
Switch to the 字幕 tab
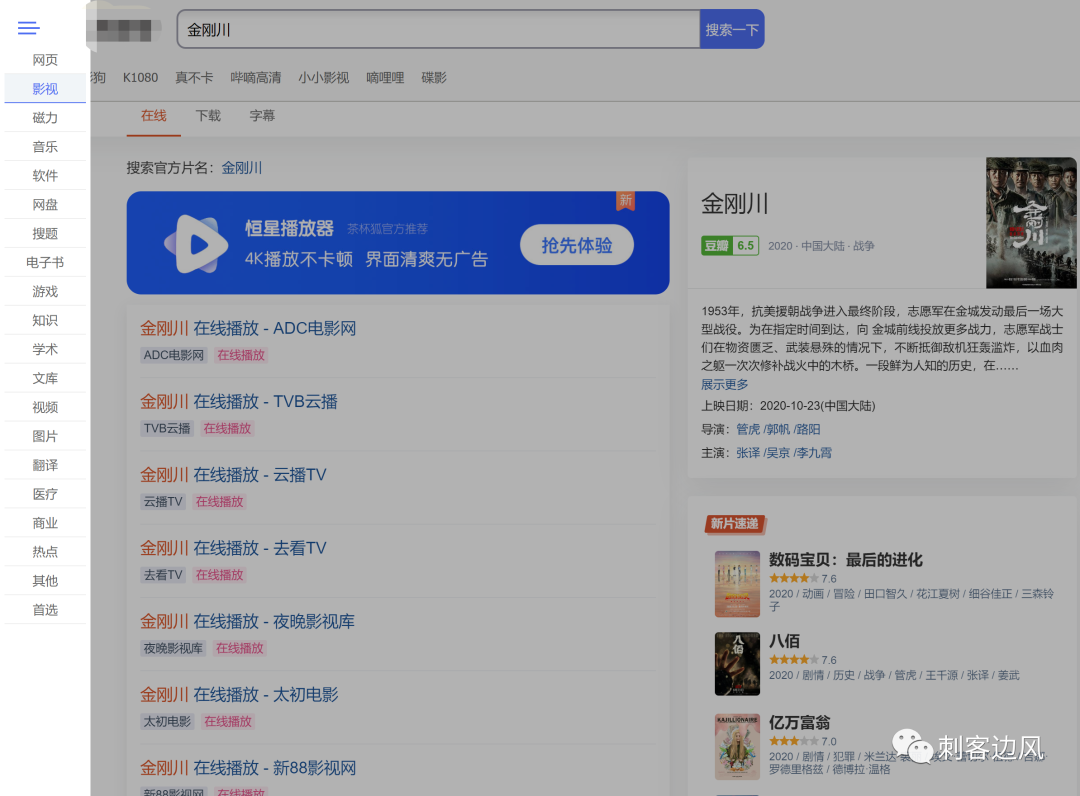point(262,116)
